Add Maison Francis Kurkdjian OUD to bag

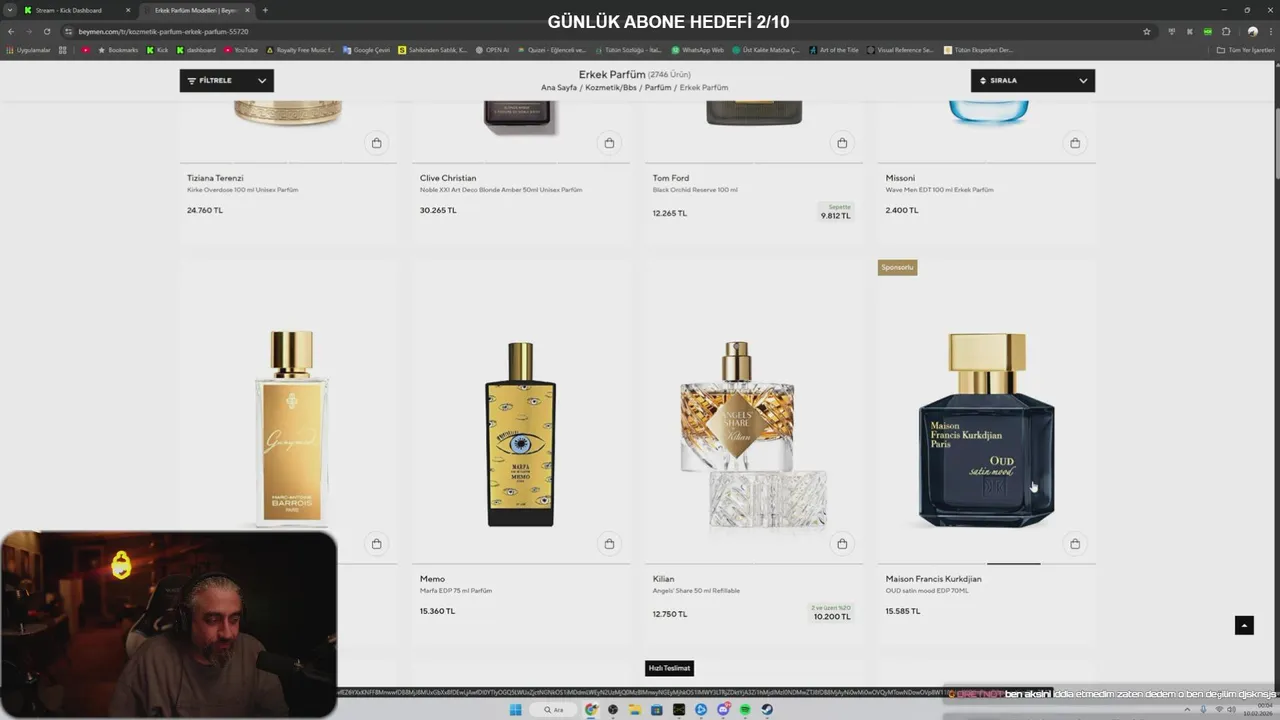point(1075,544)
